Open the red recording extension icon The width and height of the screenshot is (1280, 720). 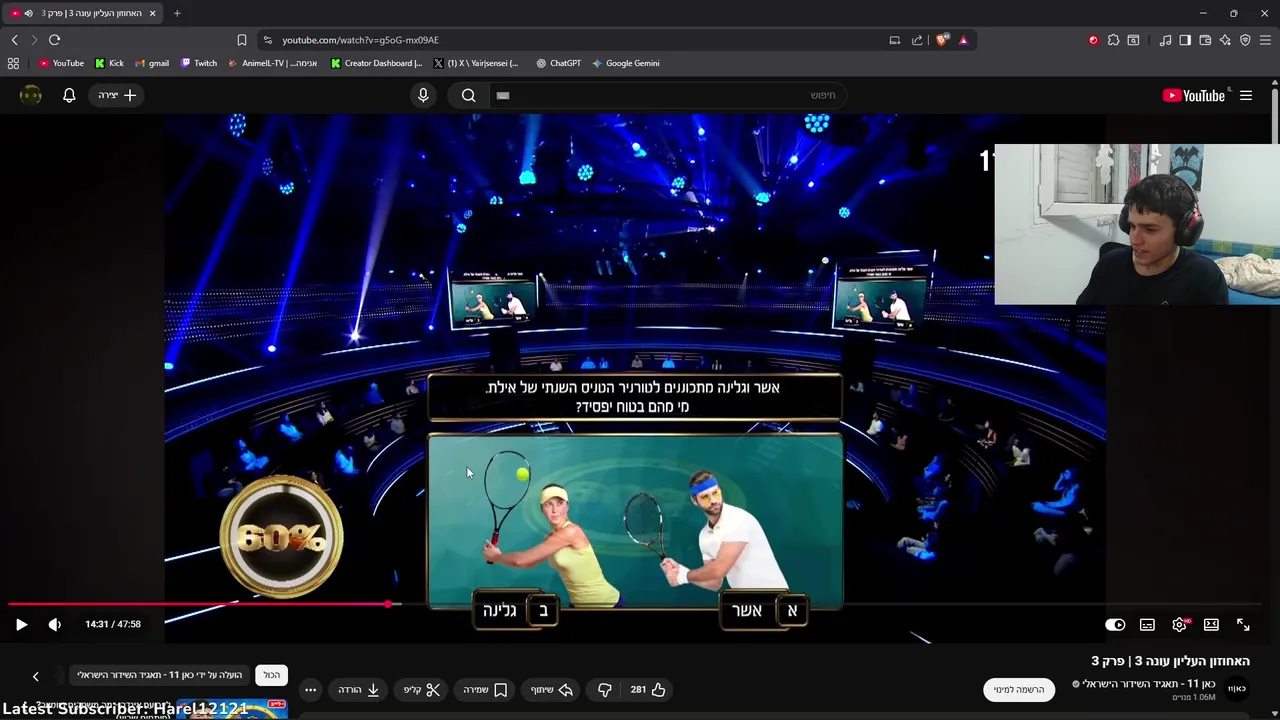click(x=1093, y=40)
